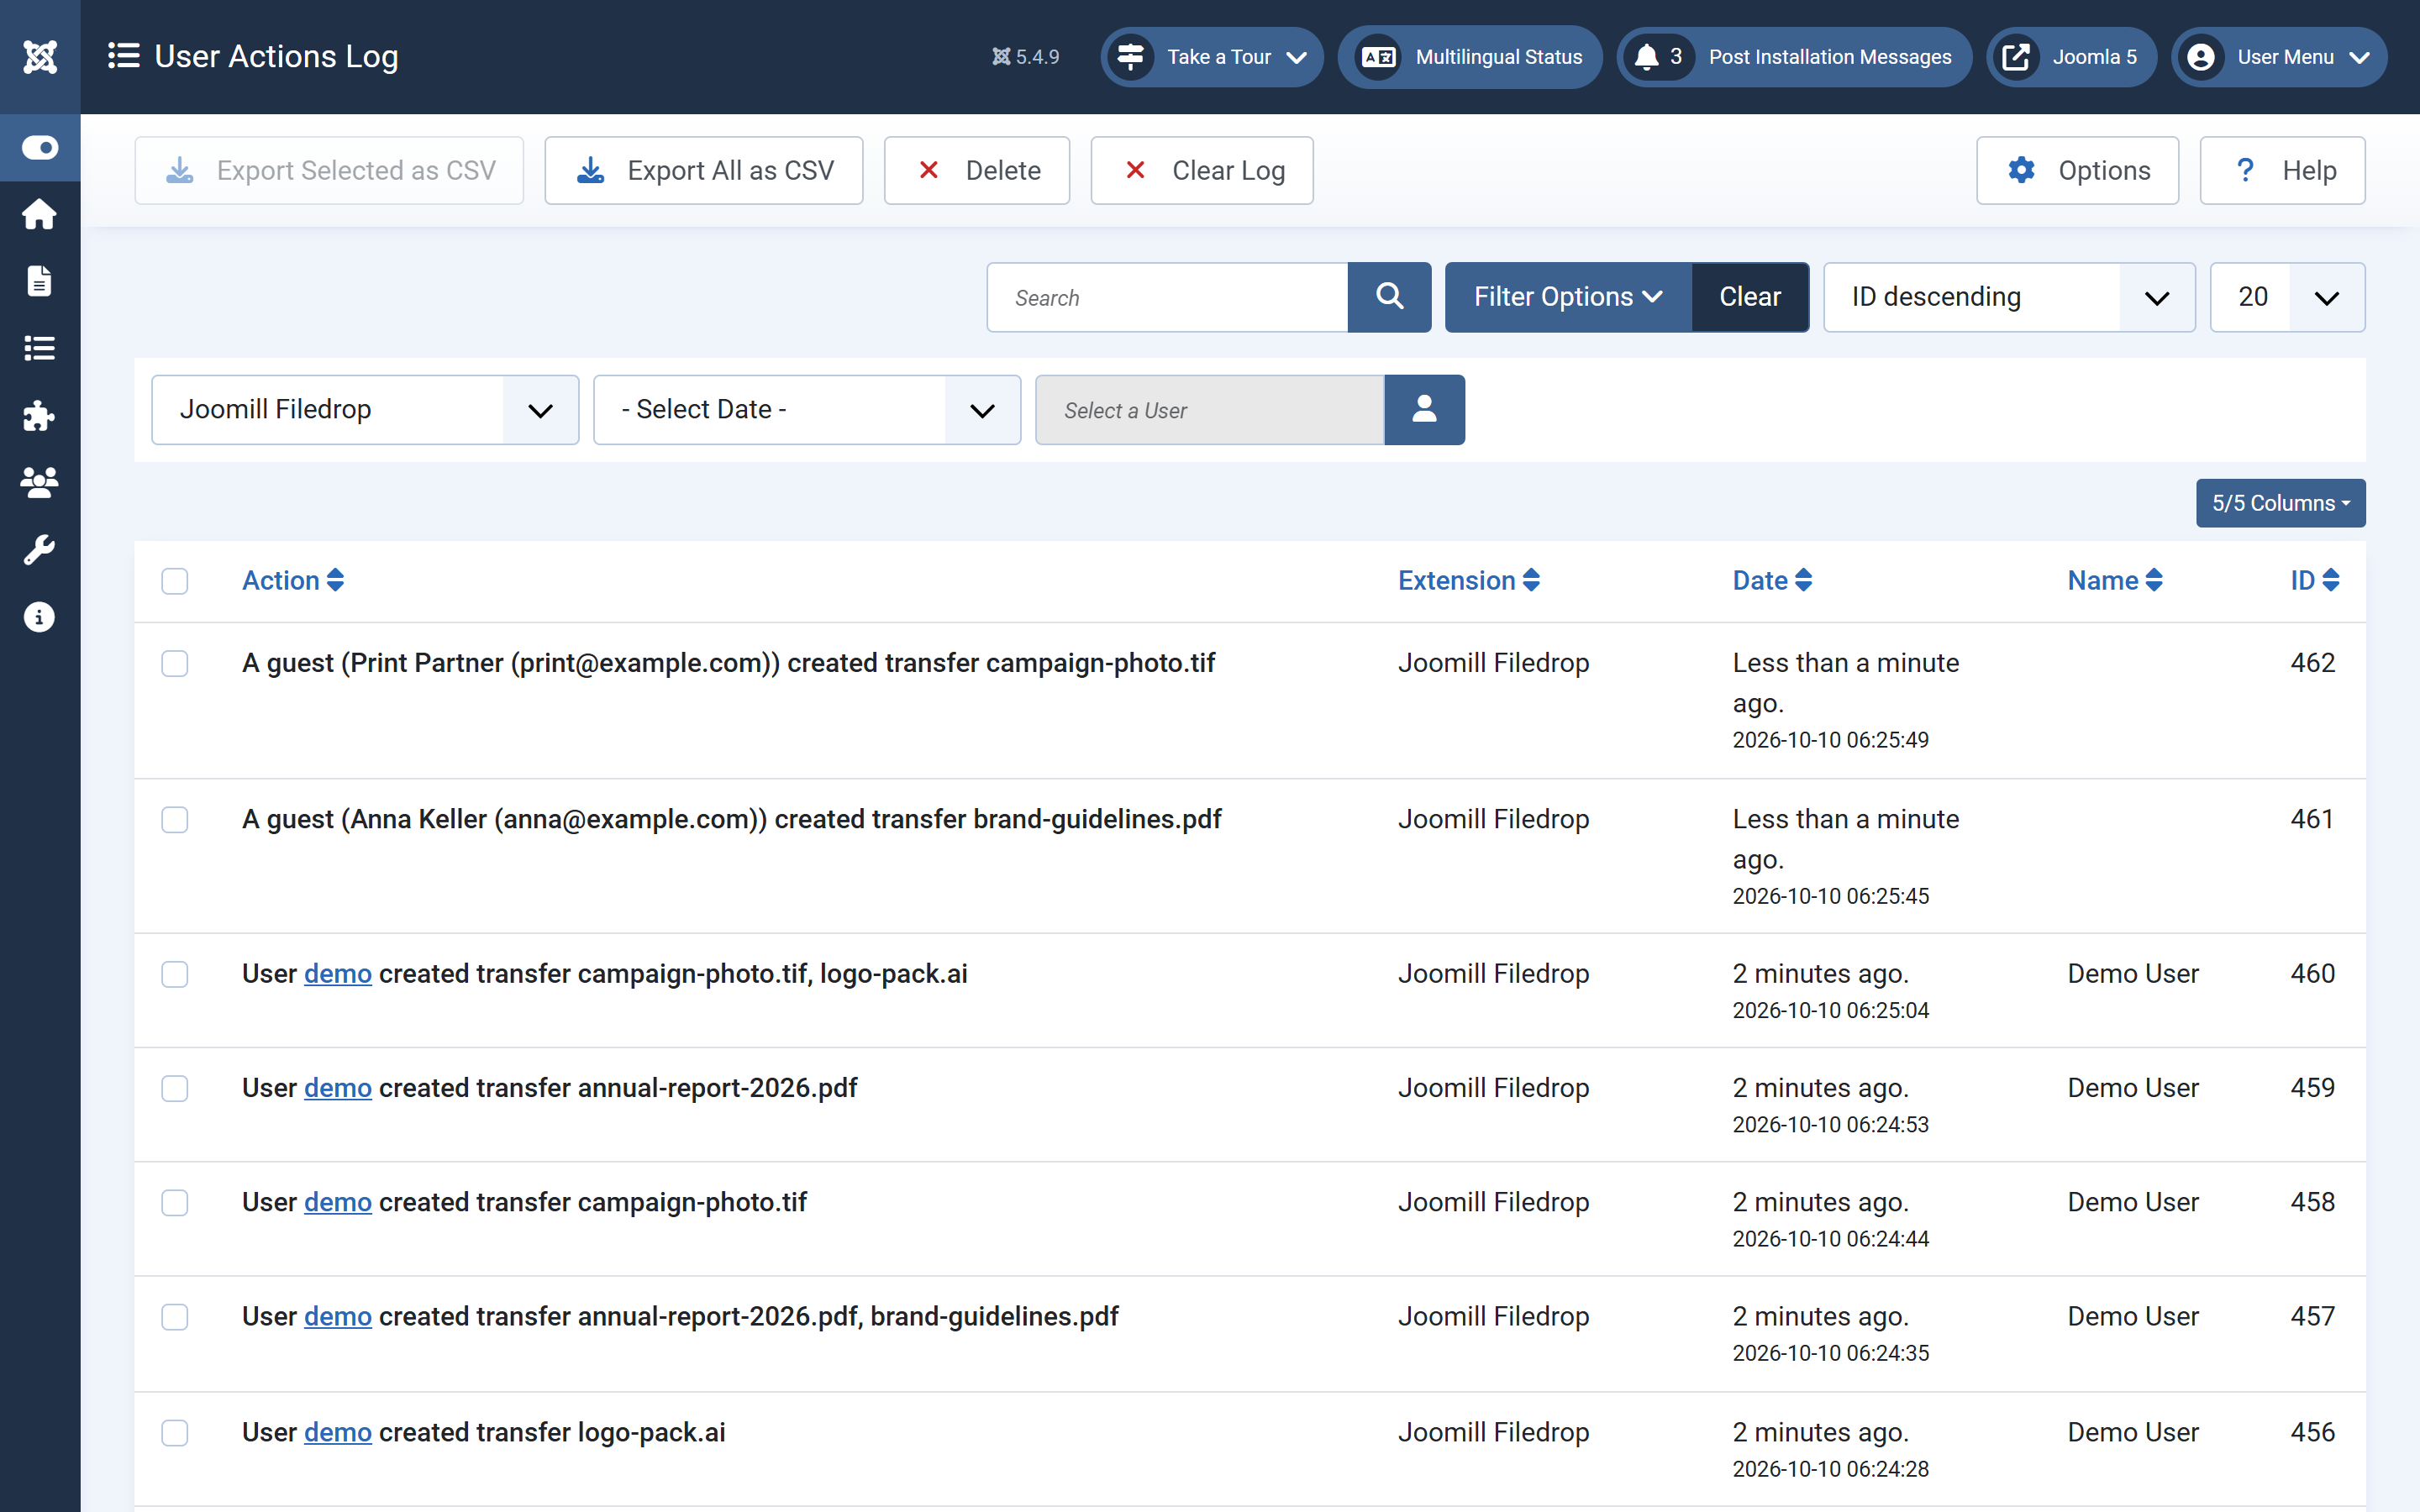Click the notification bell icon
Viewport: 2420px width, 1512px height.
point(1646,57)
